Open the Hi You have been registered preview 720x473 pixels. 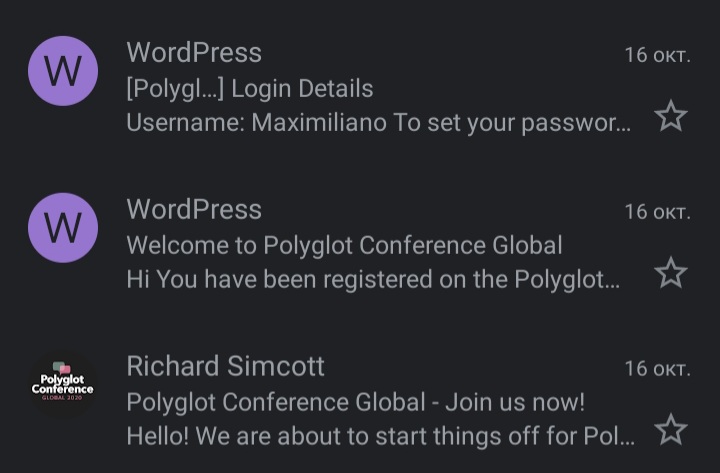pyautogui.click(x=373, y=280)
